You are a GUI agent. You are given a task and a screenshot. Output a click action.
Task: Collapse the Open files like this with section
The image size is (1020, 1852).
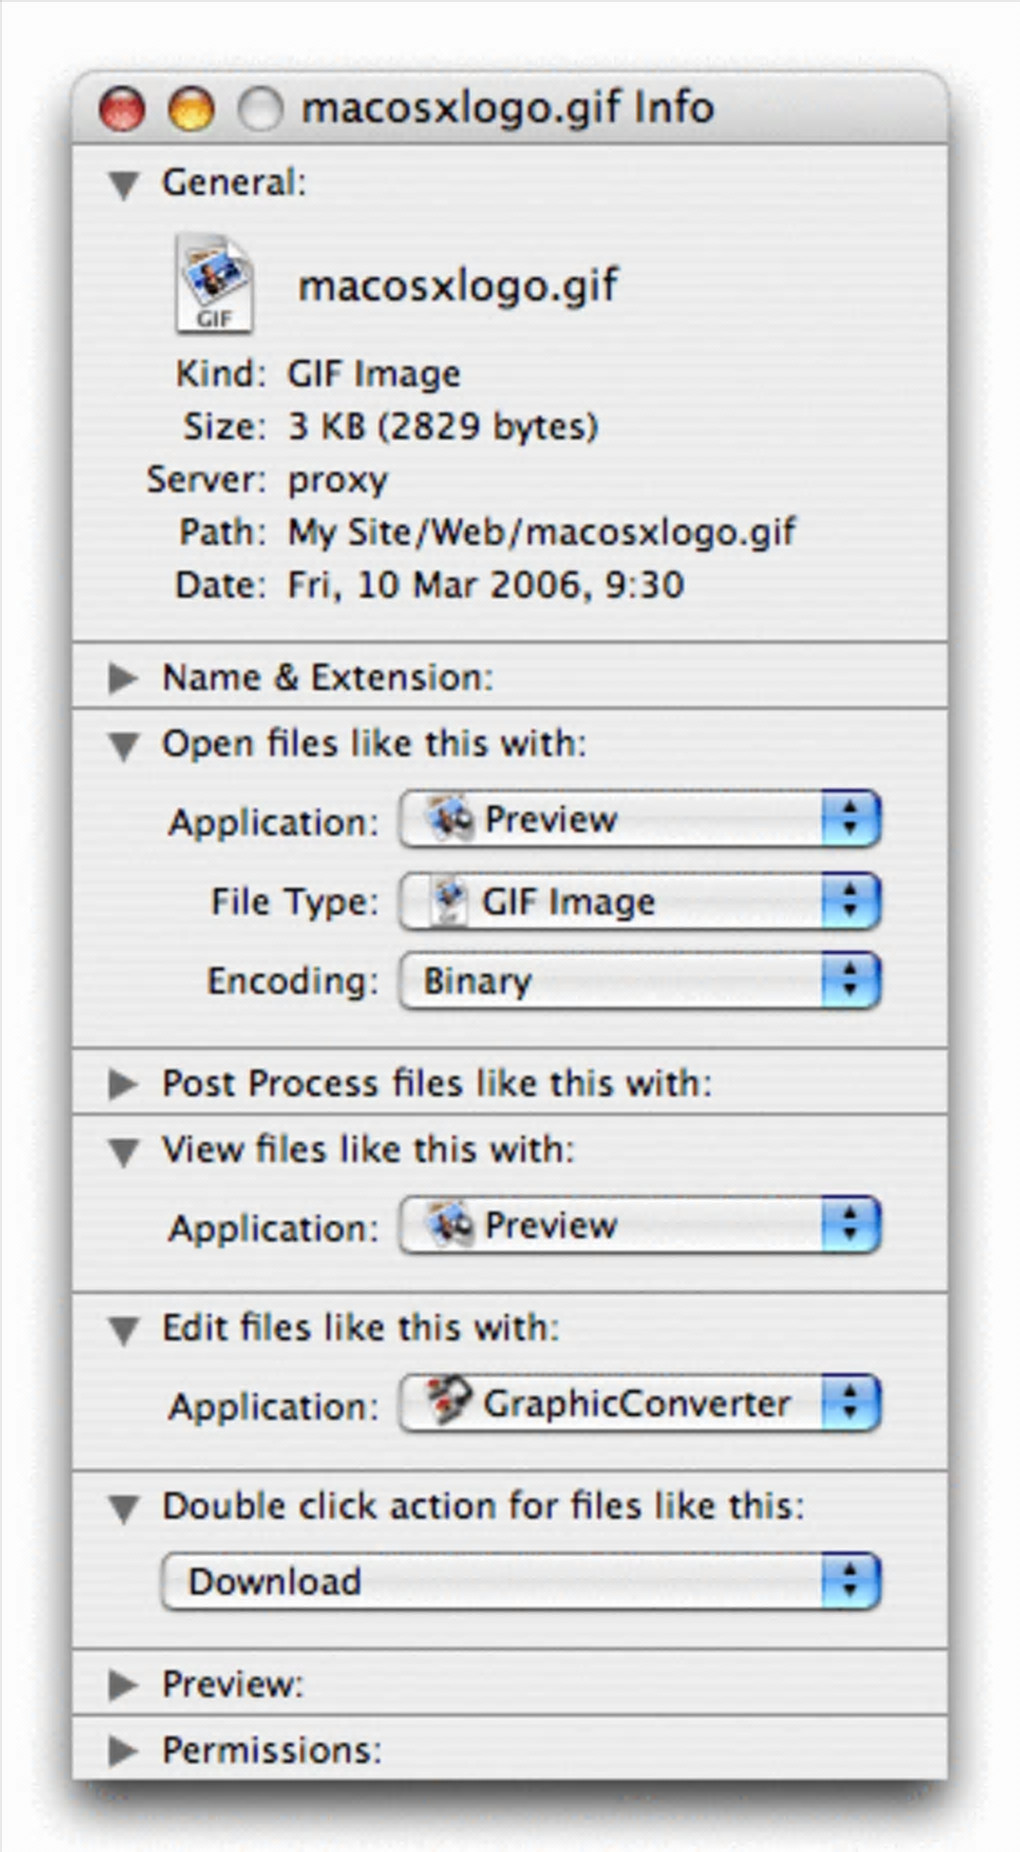124,746
